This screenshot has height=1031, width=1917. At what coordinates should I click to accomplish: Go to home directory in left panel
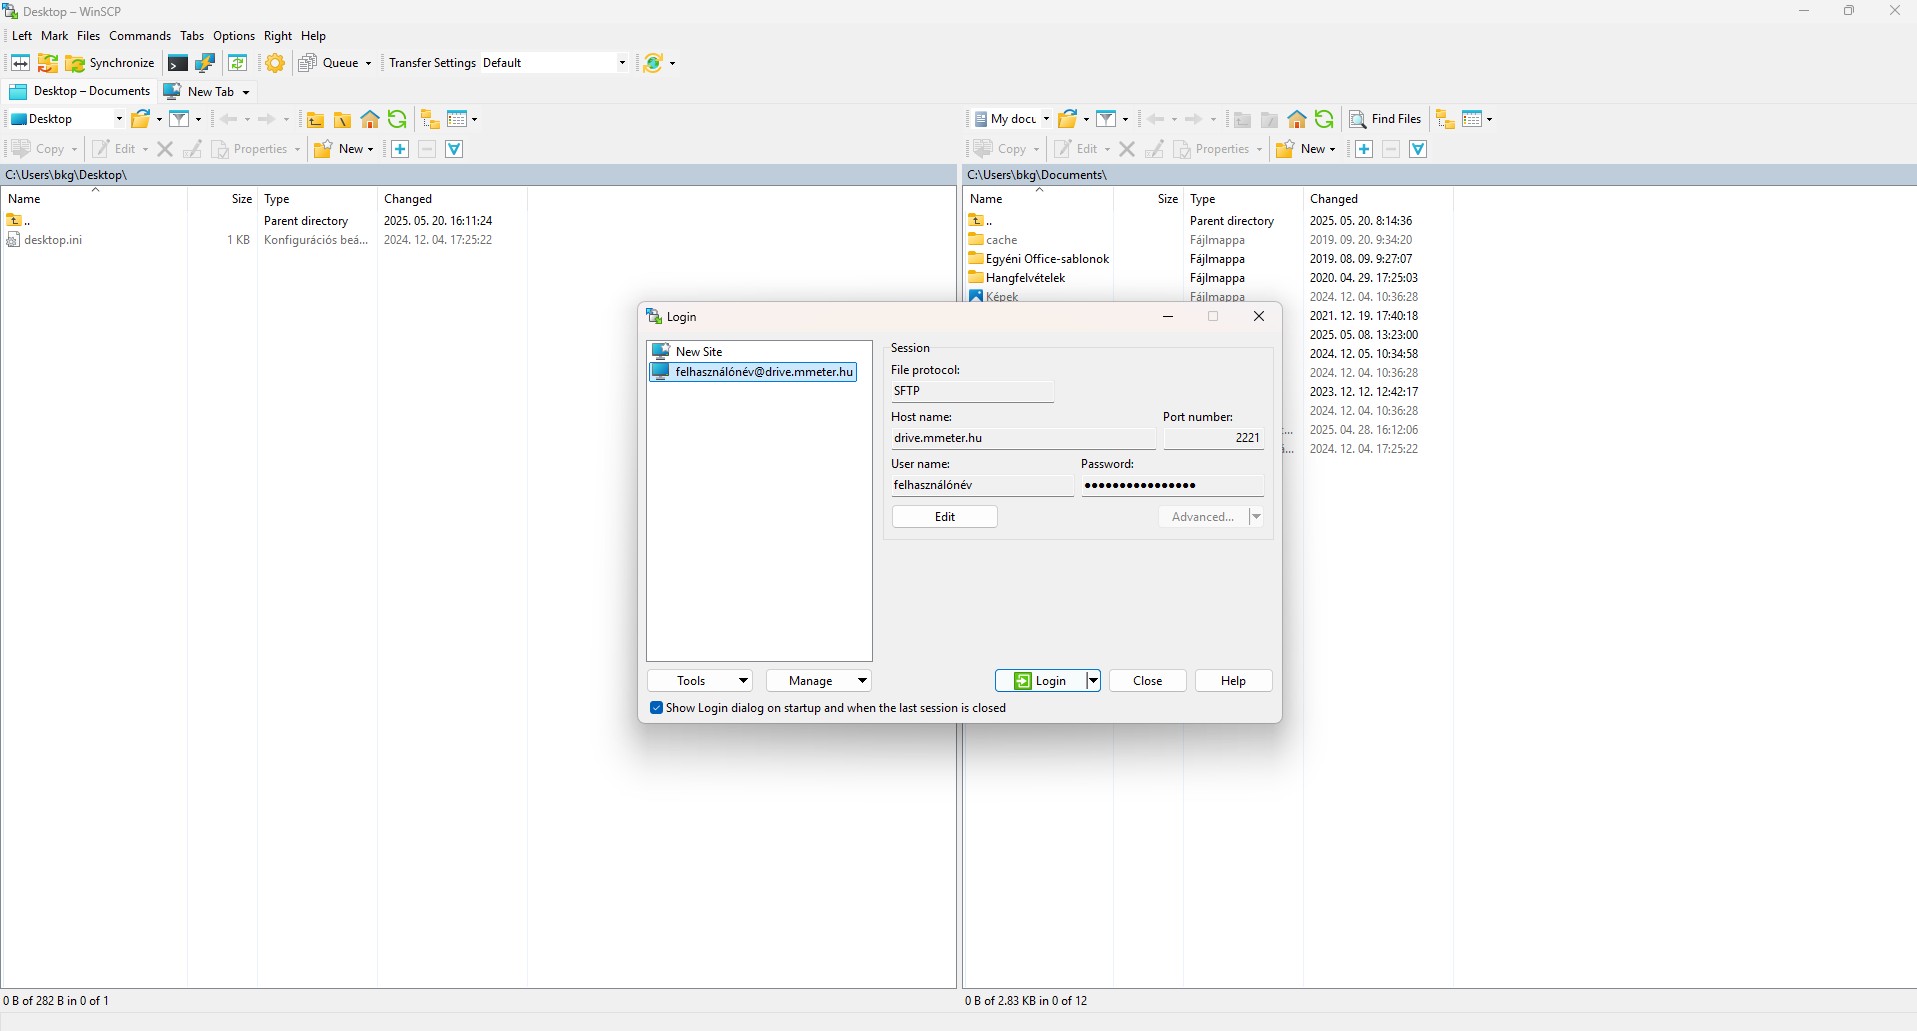click(370, 120)
